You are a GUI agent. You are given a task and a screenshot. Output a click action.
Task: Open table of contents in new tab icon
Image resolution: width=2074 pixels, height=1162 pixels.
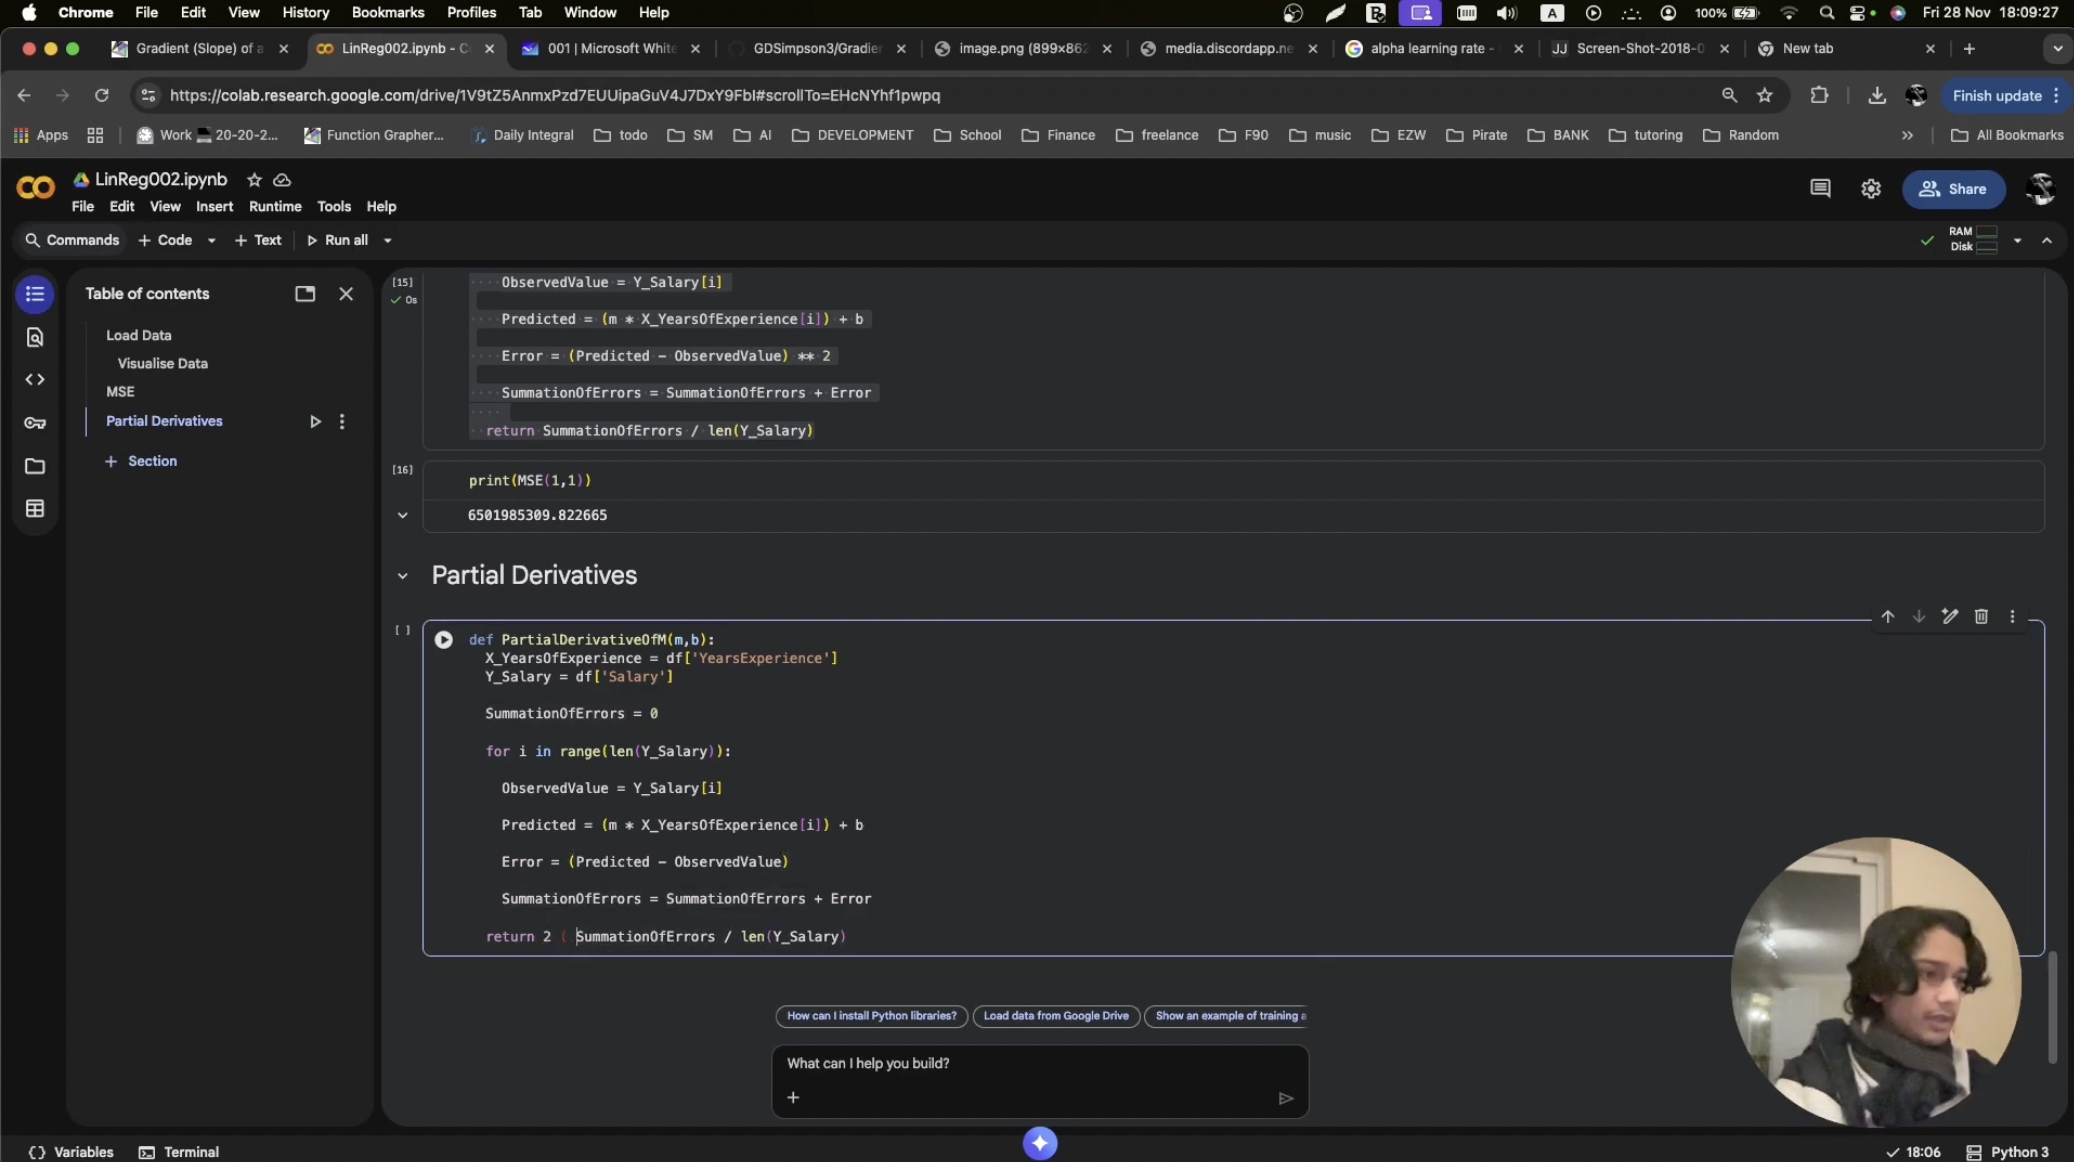305,294
